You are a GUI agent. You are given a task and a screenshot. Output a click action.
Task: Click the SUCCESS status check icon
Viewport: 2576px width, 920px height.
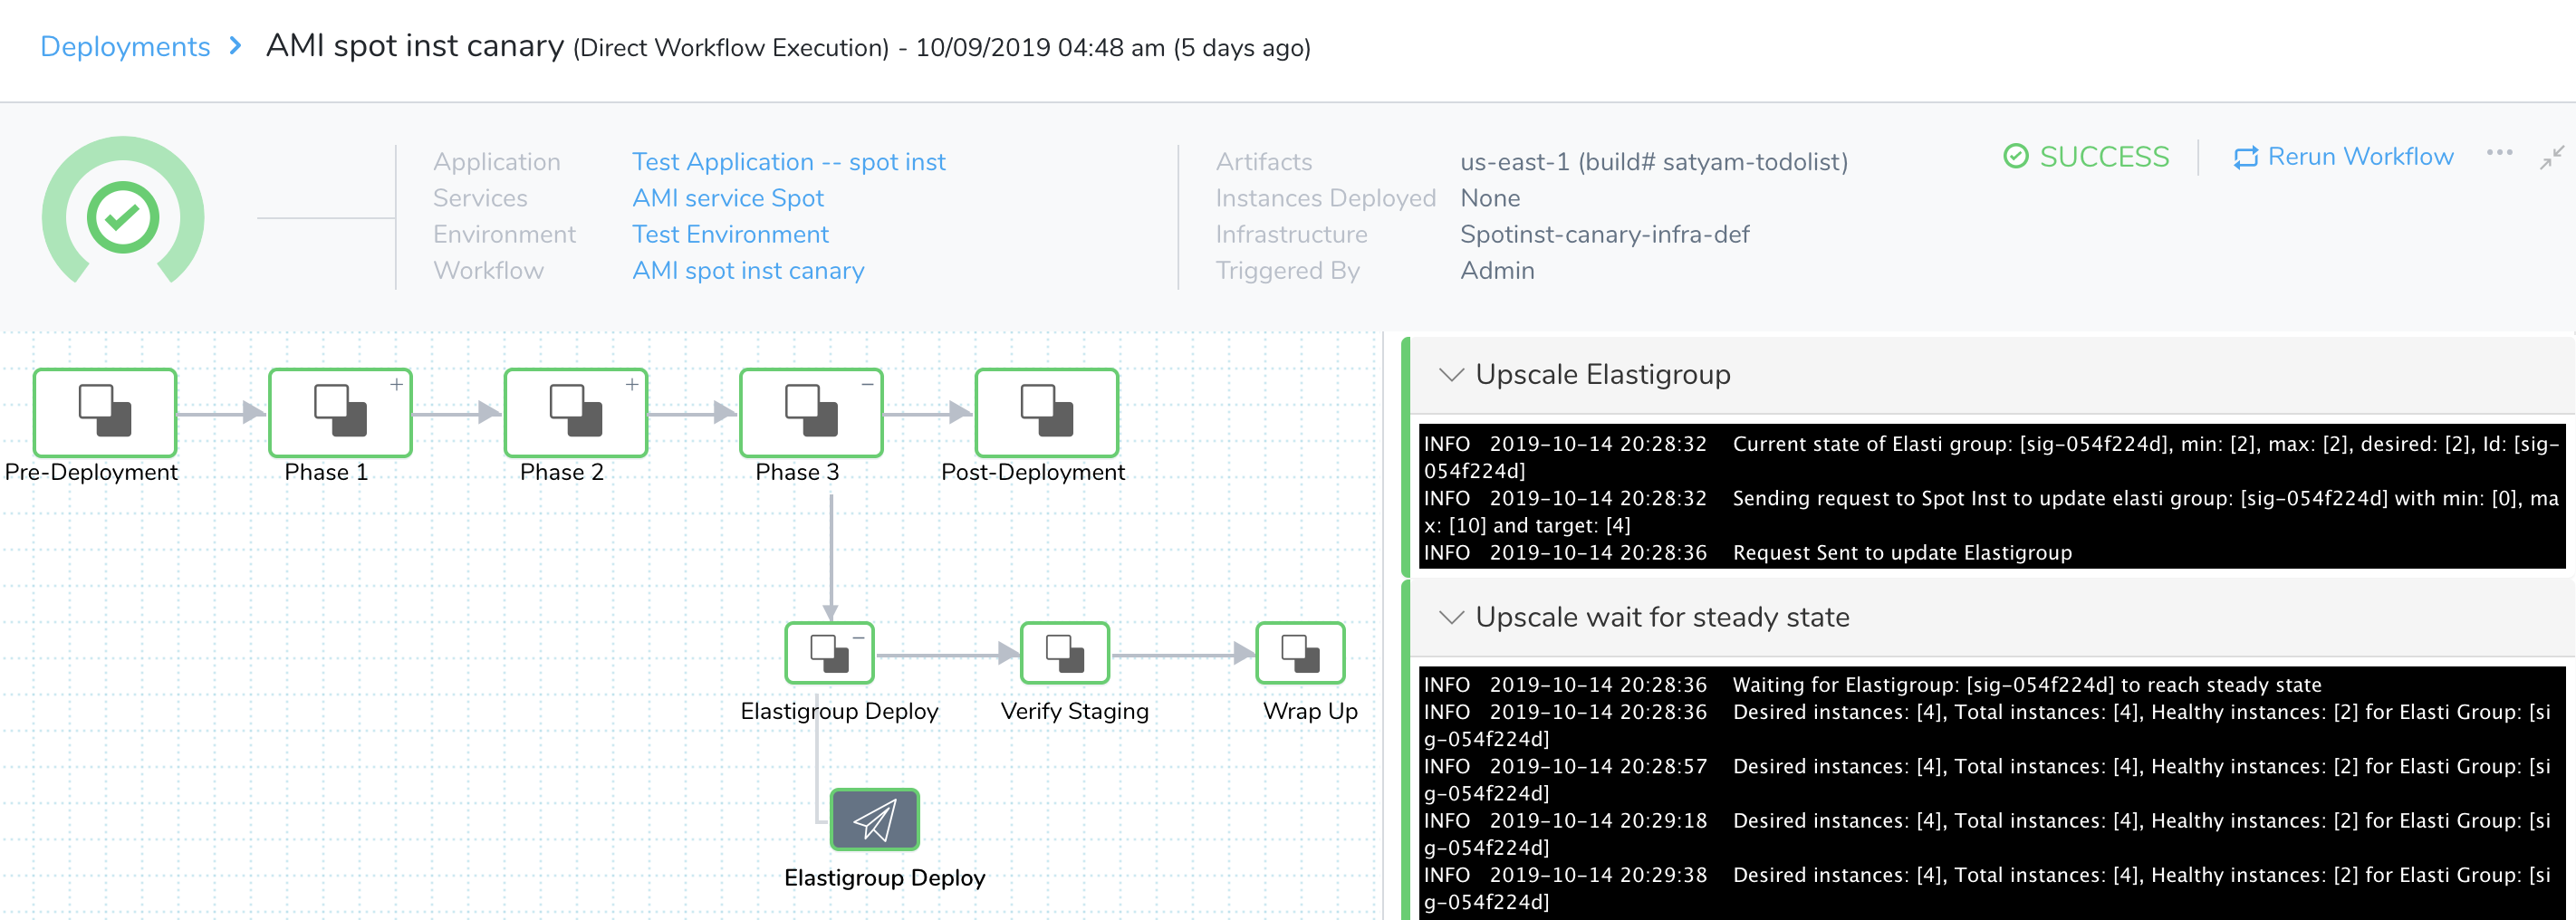coord(2016,156)
